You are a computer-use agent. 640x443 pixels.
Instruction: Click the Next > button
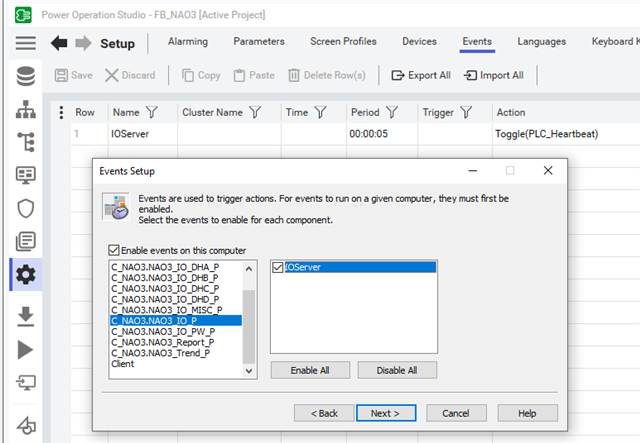coord(386,413)
